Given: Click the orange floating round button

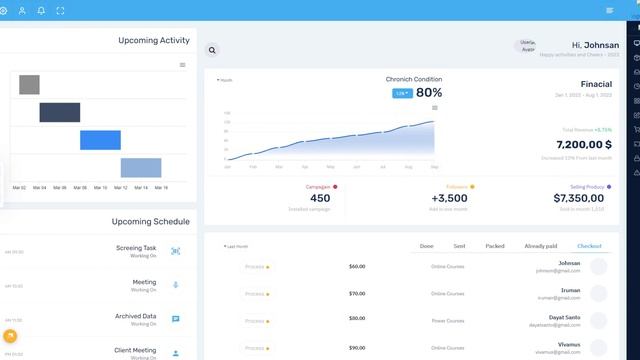Looking at the screenshot, I should [10, 336].
